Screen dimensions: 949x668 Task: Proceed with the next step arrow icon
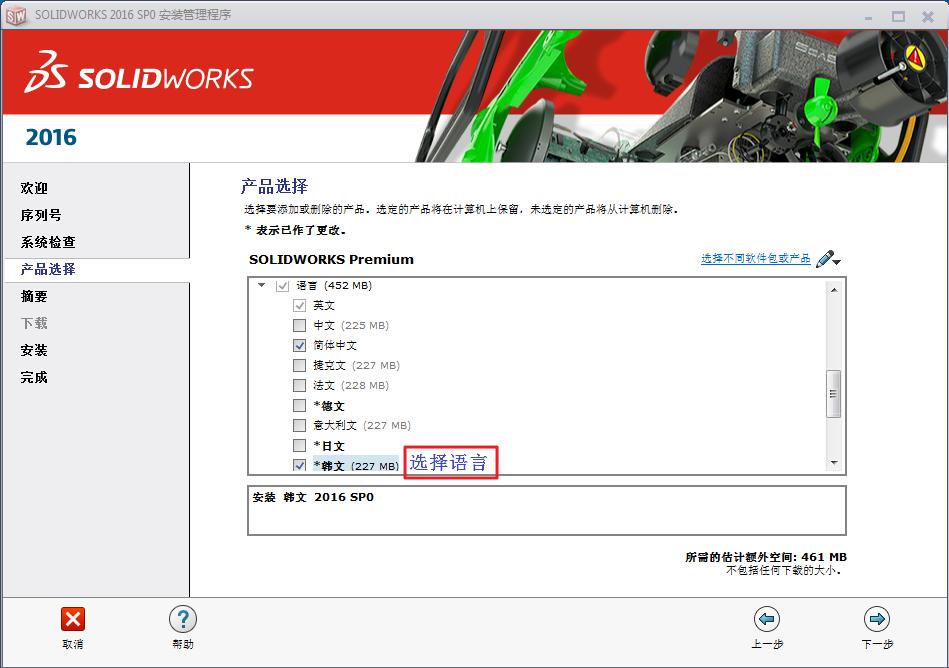[x=877, y=619]
